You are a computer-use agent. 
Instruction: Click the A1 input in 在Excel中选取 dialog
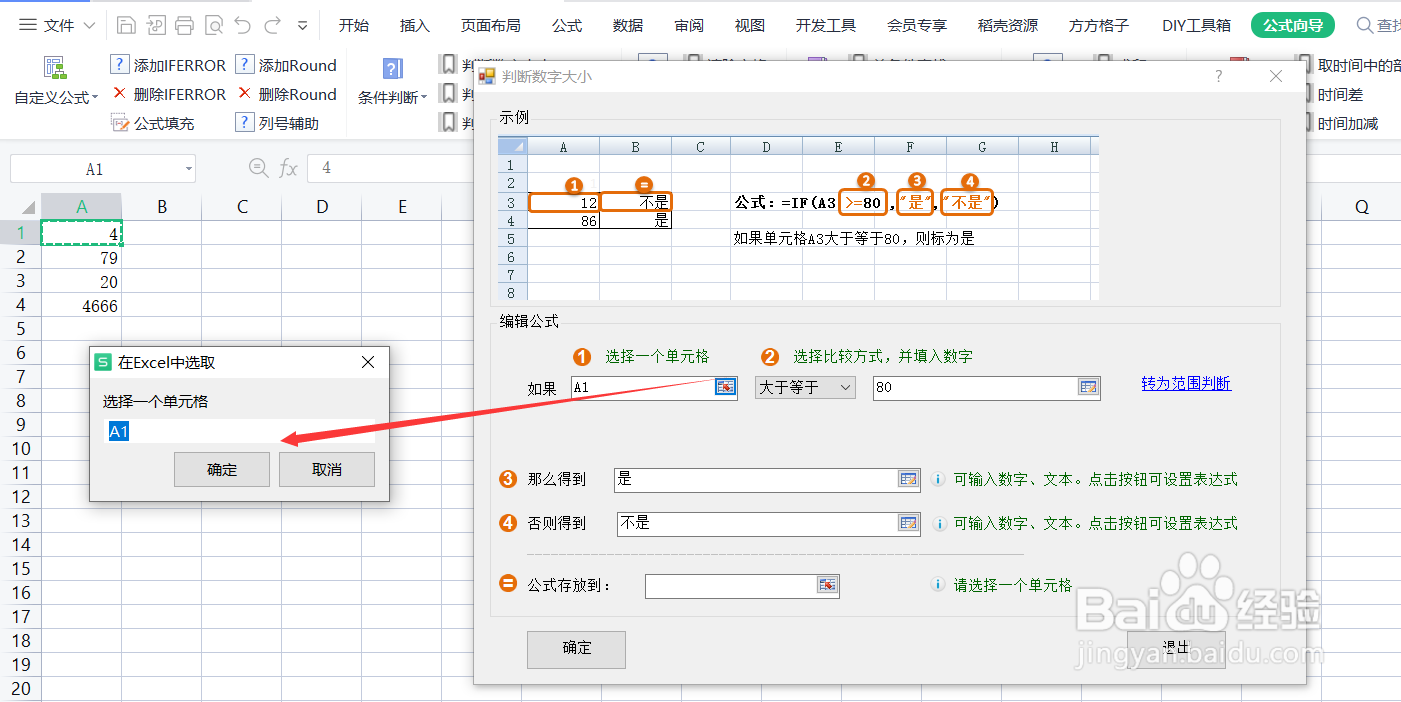[240, 431]
